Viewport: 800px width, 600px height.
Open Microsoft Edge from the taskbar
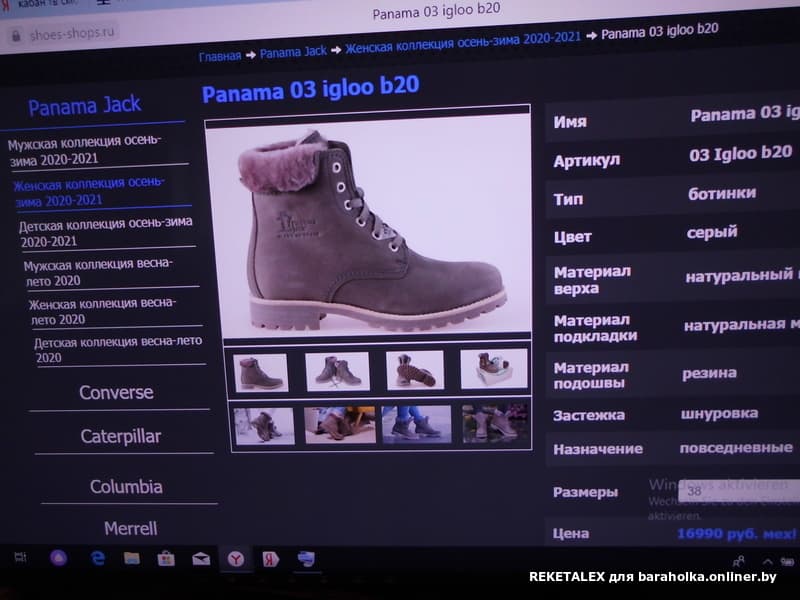(x=97, y=558)
